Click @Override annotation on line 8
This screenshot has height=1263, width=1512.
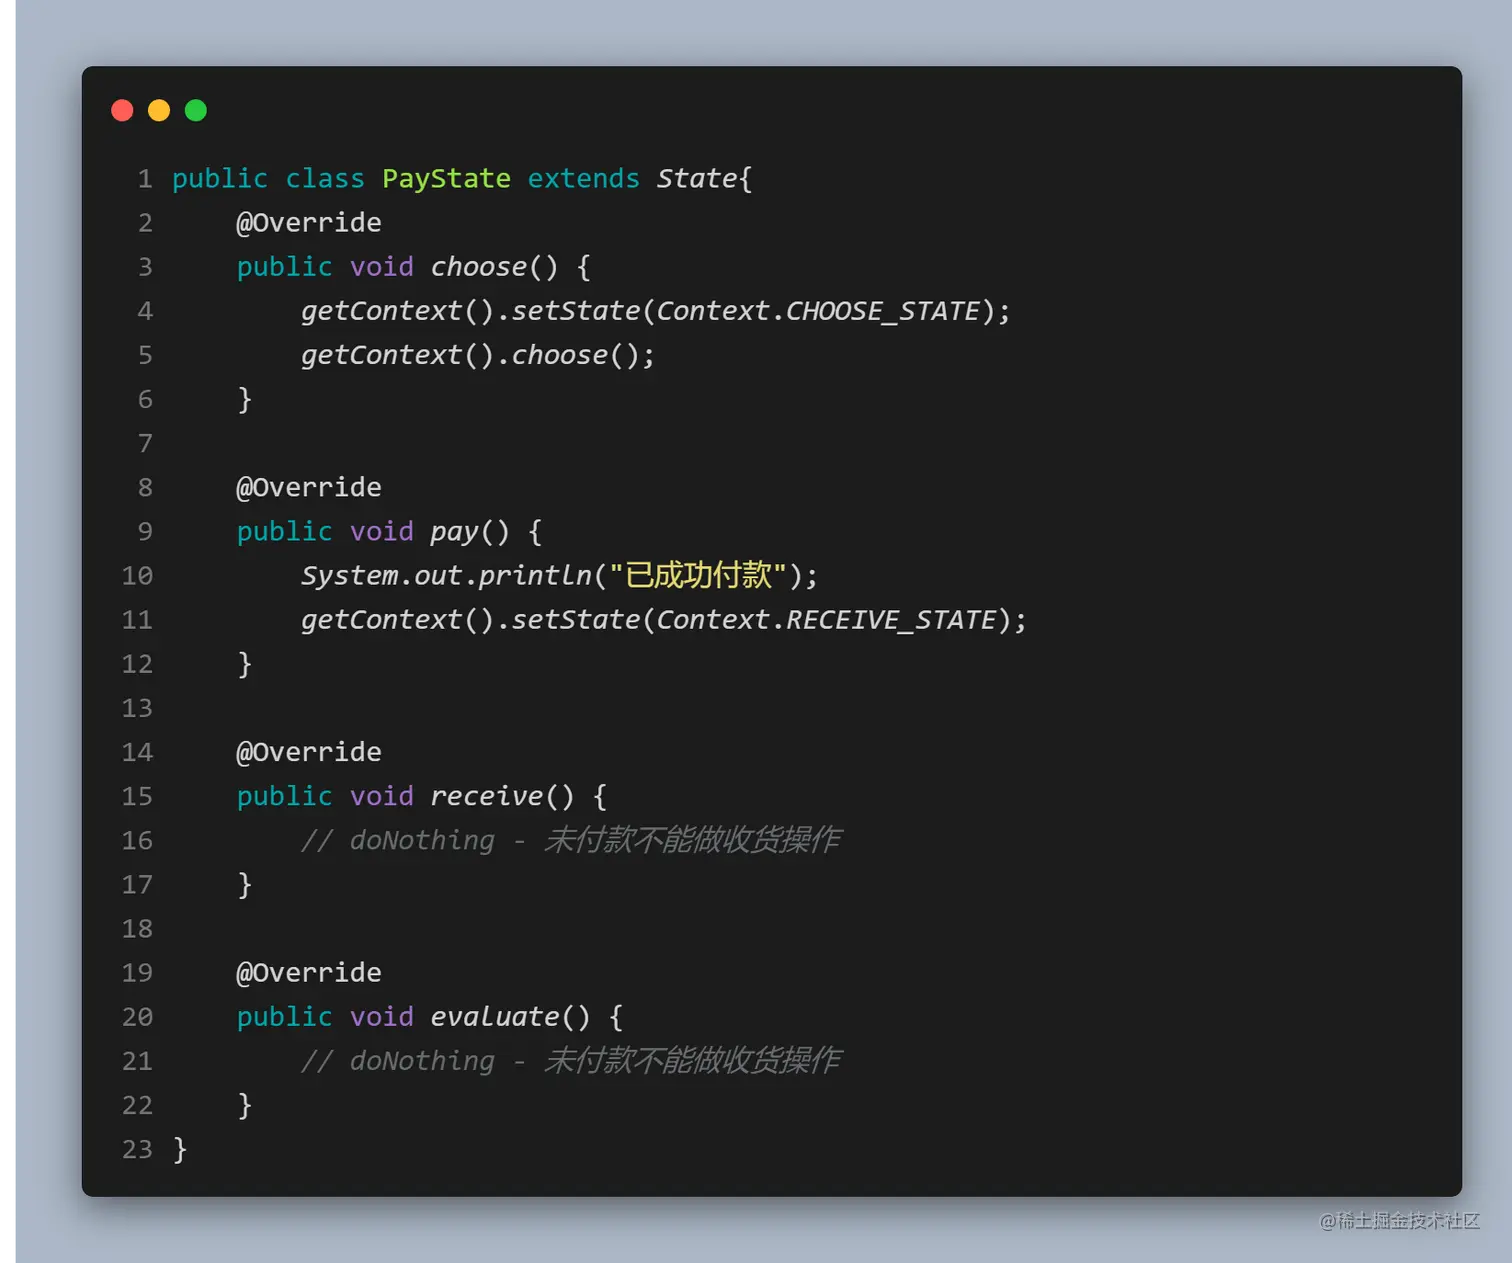[308, 488]
